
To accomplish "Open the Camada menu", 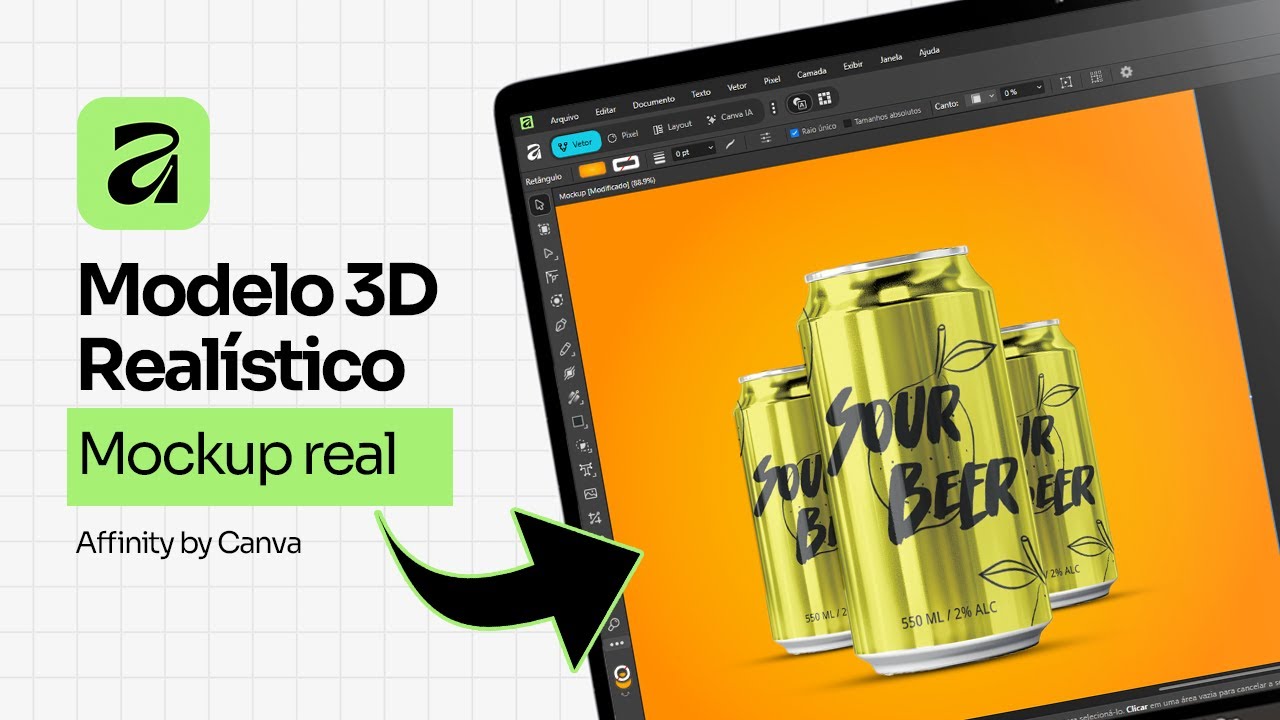I will pyautogui.click(x=811, y=74).
